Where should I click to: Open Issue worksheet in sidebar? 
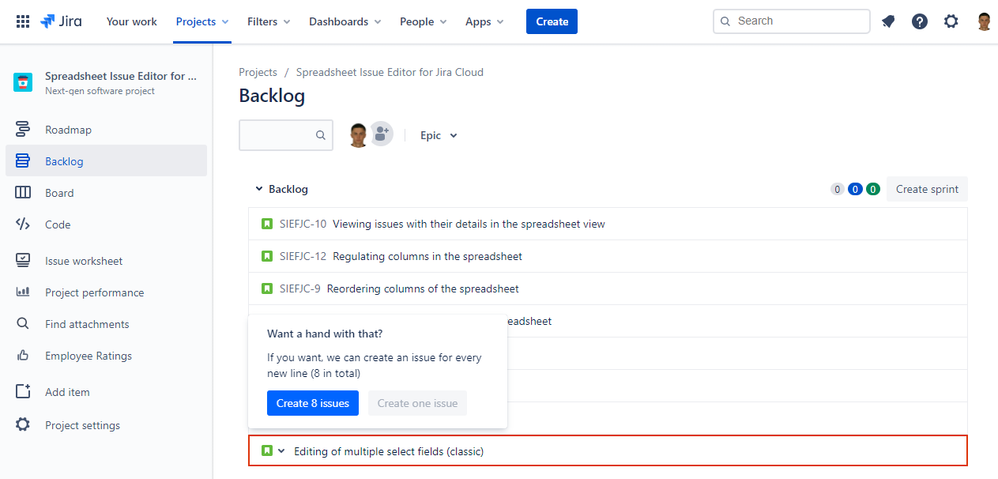83,261
